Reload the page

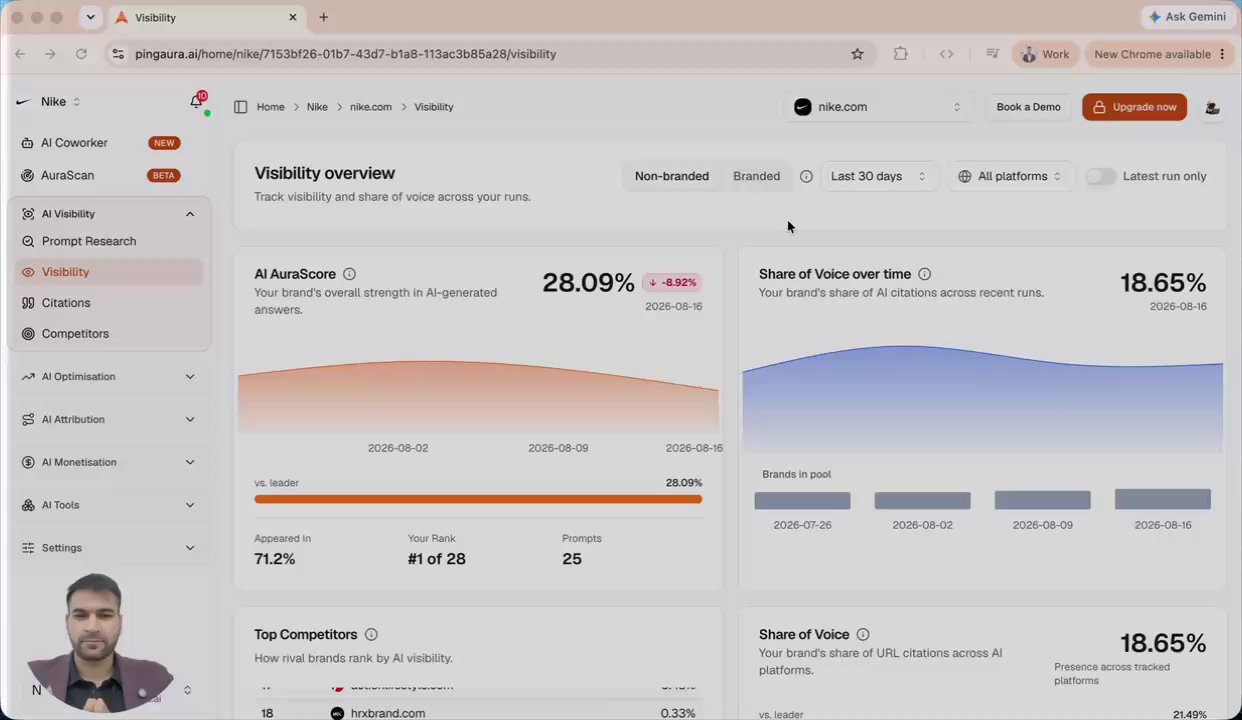point(81,54)
